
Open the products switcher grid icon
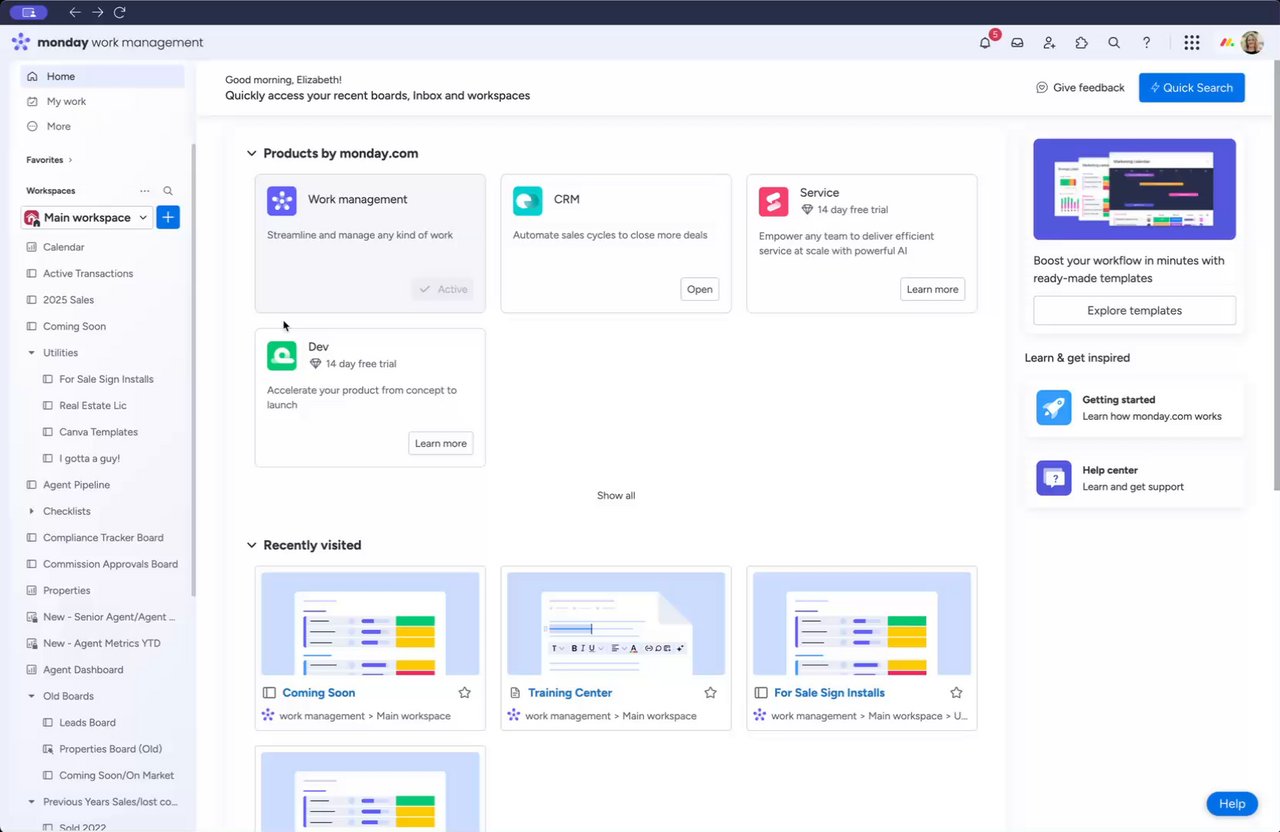(1191, 43)
